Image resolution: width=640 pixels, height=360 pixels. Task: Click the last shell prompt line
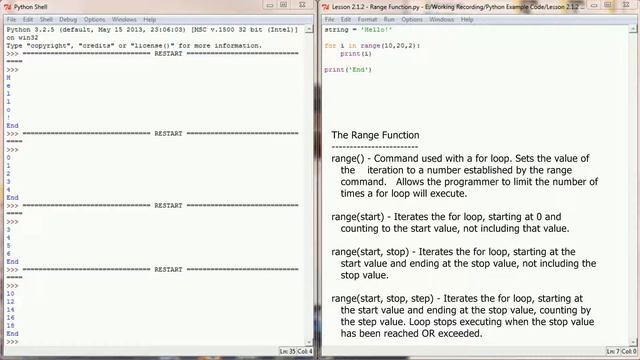(x=13, y=342)
